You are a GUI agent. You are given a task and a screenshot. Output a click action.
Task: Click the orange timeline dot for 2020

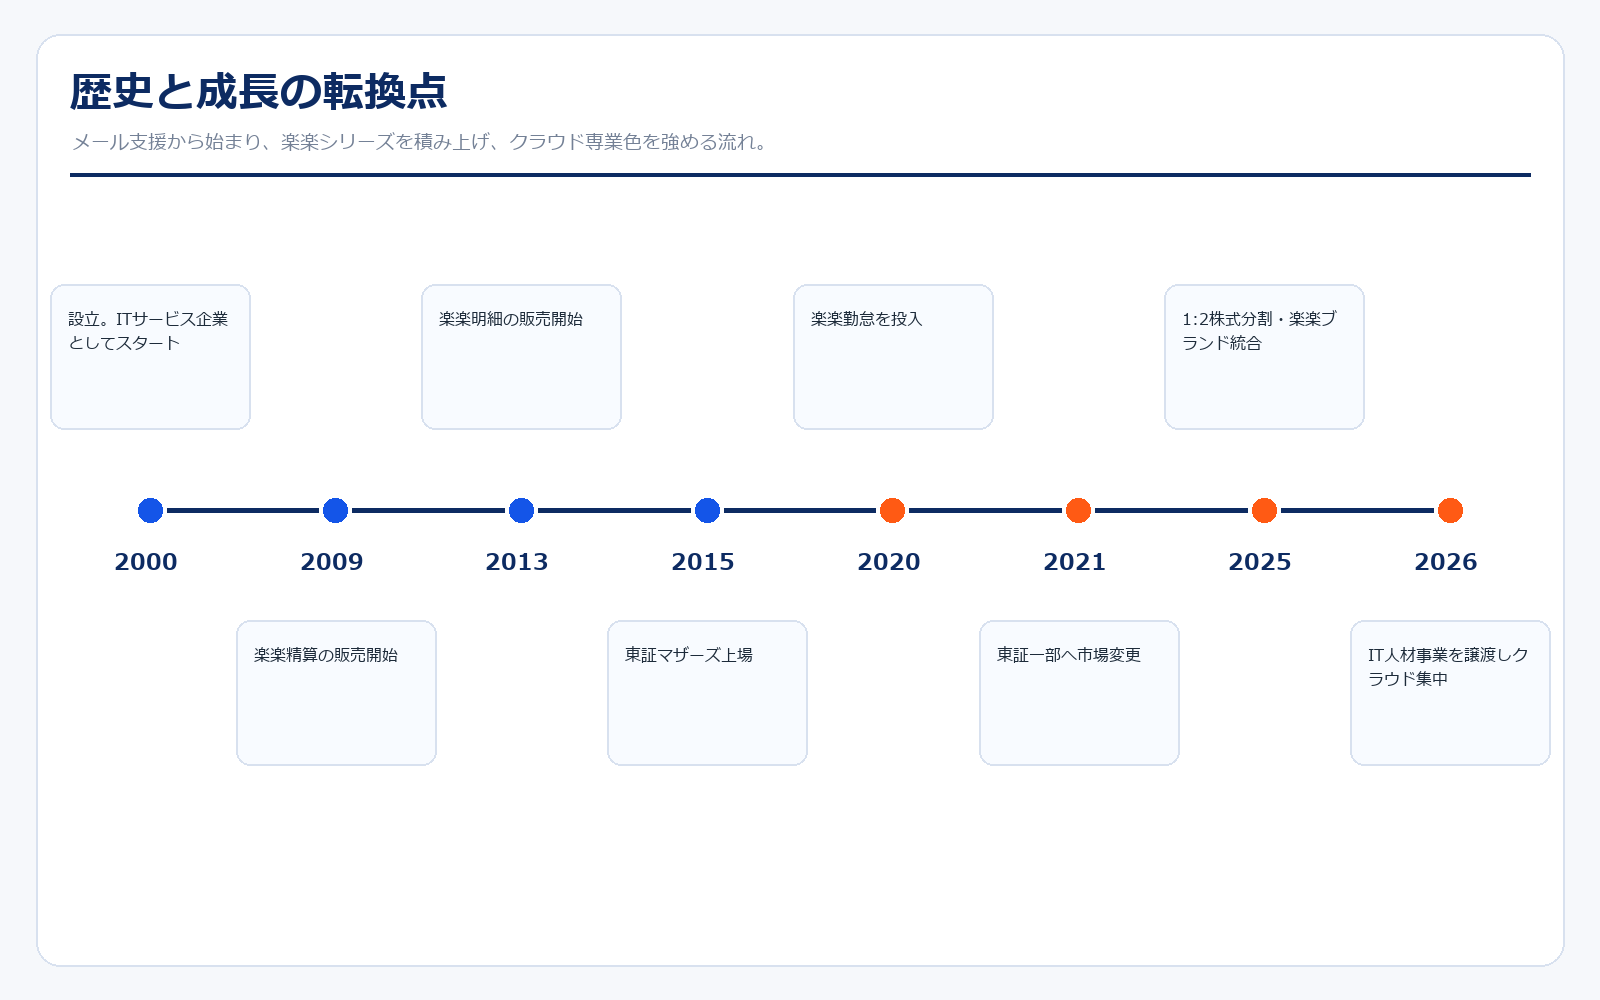pos(892,510)
